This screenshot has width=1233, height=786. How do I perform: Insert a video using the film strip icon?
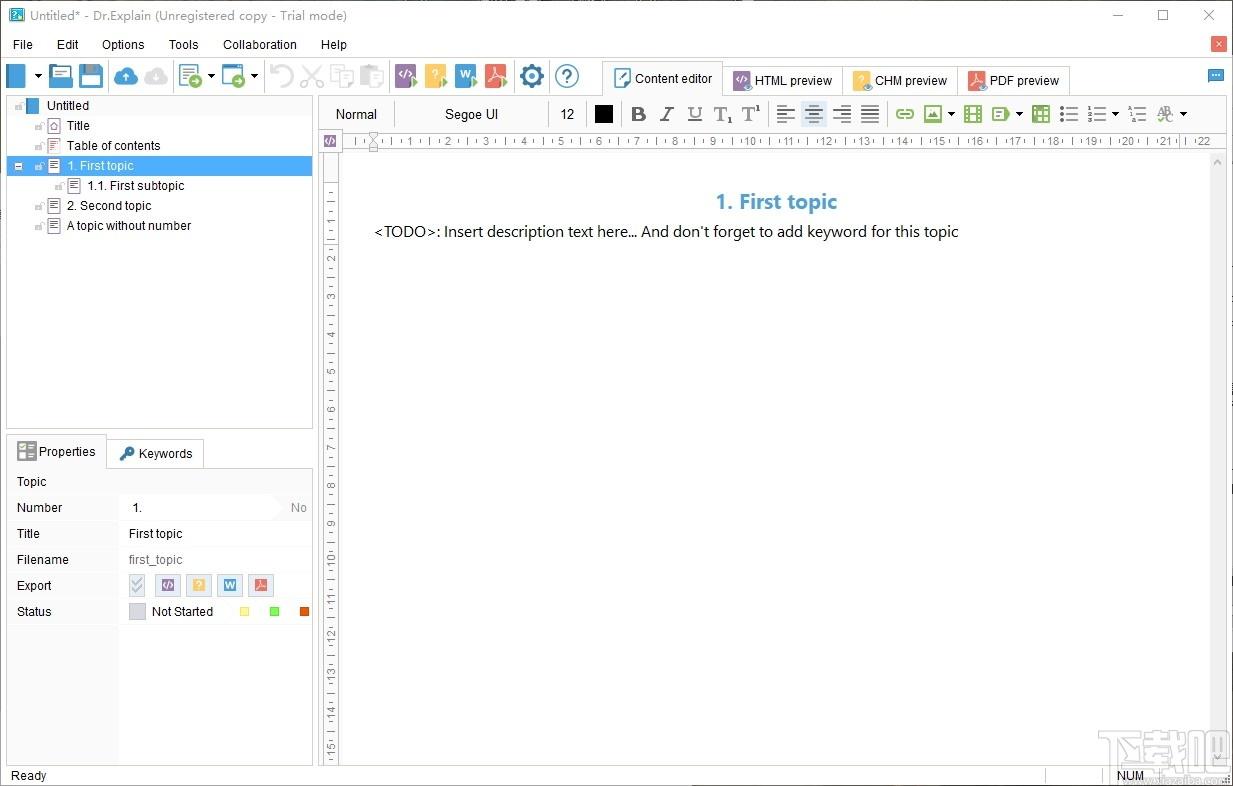(x=973, y=114)
